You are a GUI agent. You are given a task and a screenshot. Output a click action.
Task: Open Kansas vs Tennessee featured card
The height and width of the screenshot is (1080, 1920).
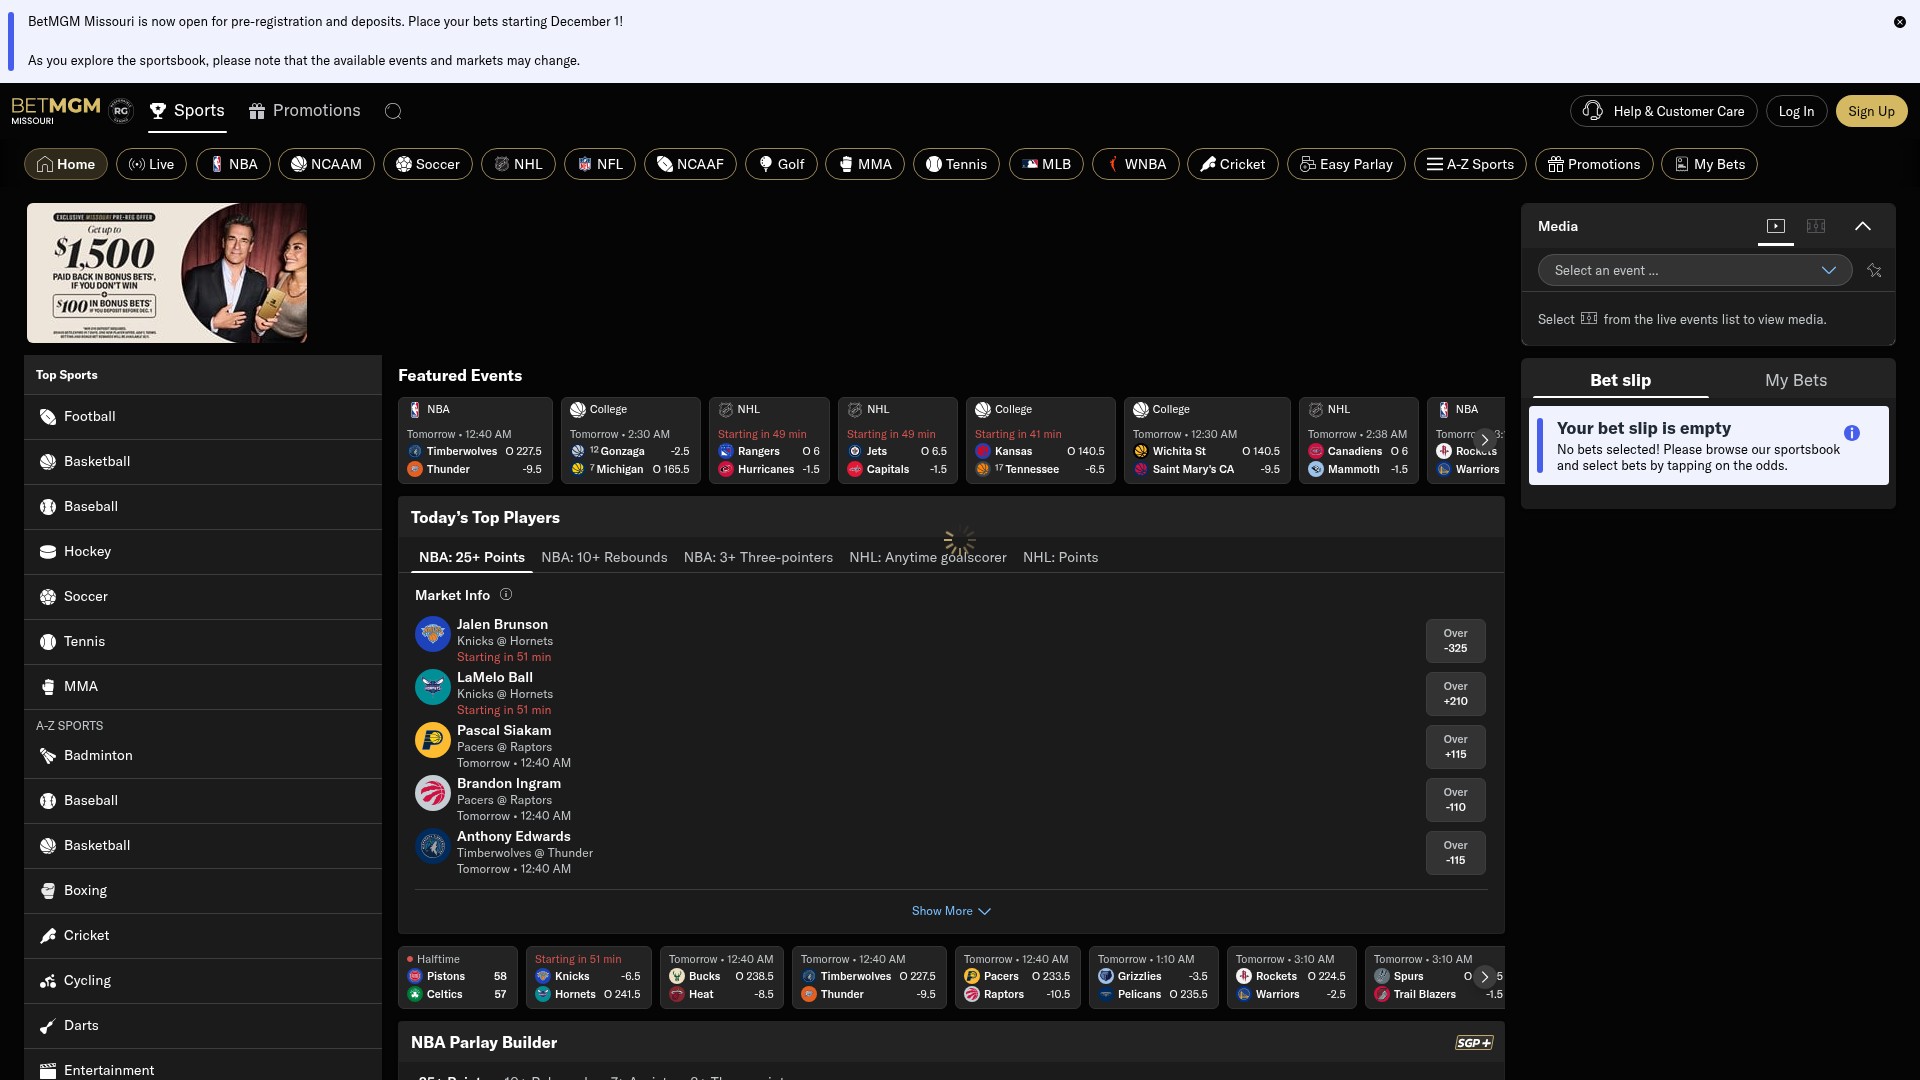pos(1040,441)
